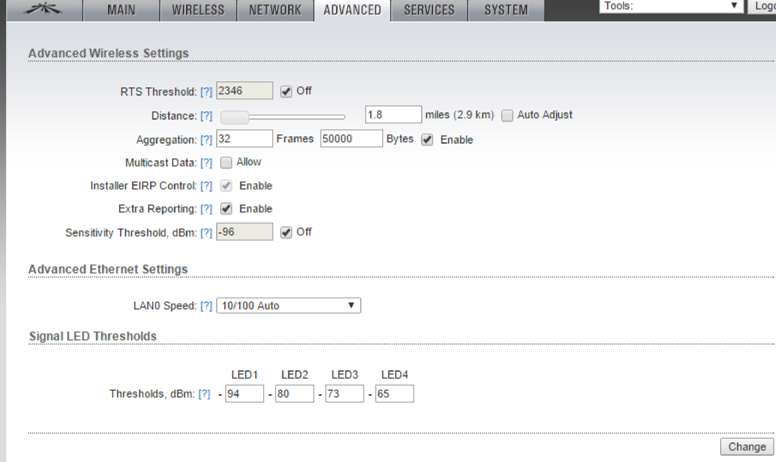Click the LED2 threshold field
The height and width of the screenshot is (462, 776).
tap(294, 394)
